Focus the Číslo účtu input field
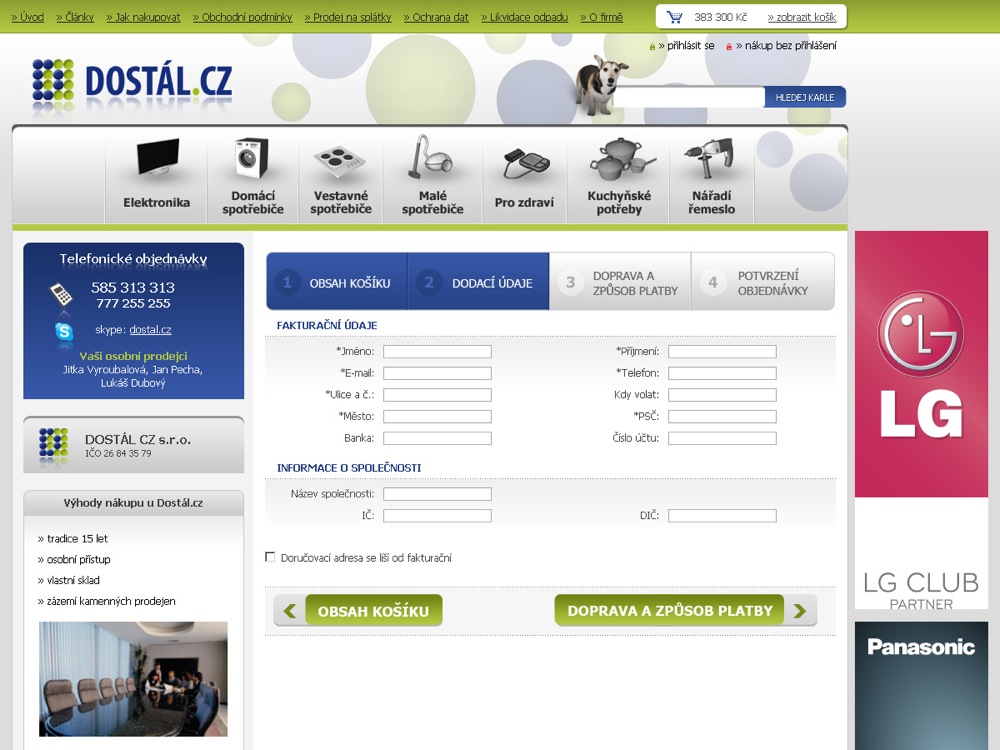The image size is (1000, 750). [723, 438]
